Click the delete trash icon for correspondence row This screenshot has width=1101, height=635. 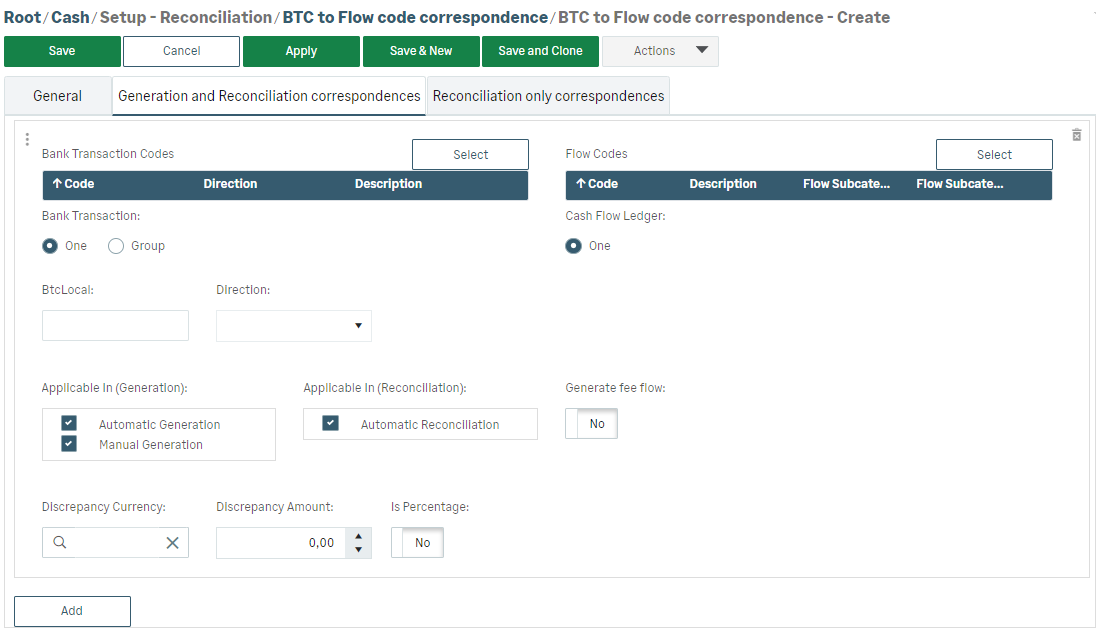[x=1077, y=135]
